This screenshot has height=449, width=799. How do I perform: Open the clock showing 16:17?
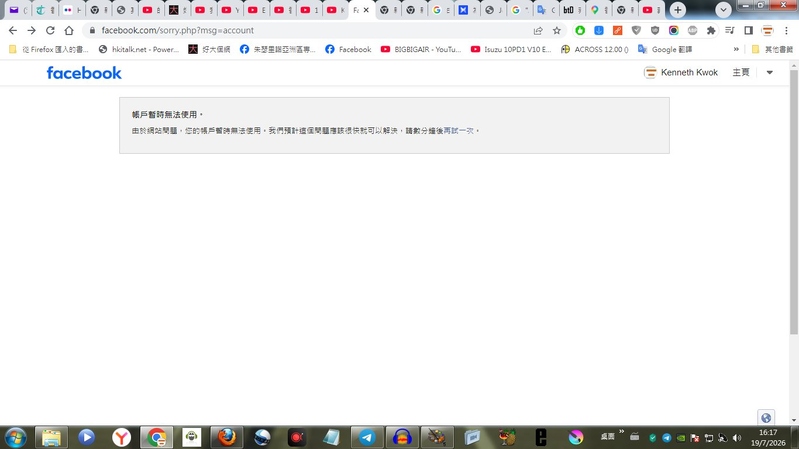(768, 438)
